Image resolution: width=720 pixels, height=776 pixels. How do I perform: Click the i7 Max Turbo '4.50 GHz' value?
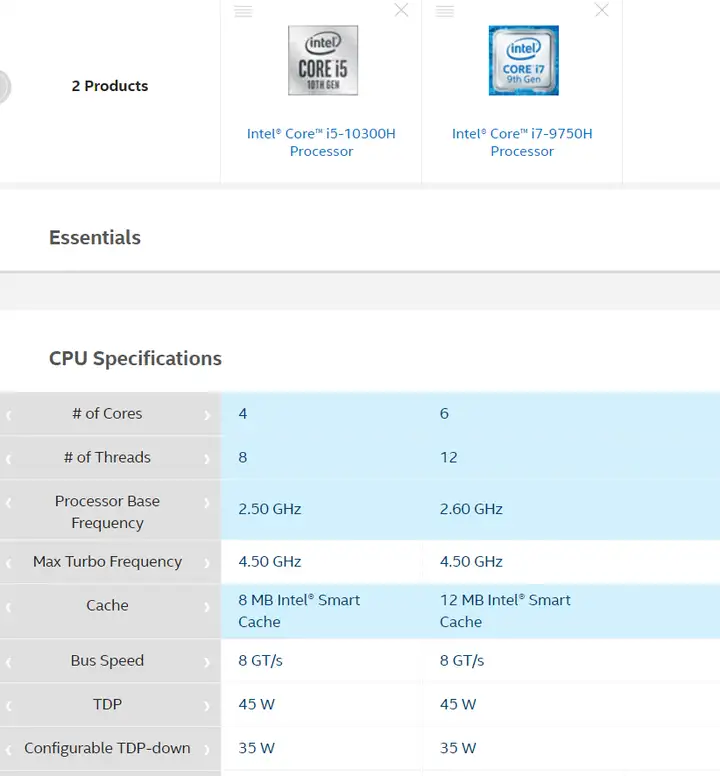click(x=471, y=561)
